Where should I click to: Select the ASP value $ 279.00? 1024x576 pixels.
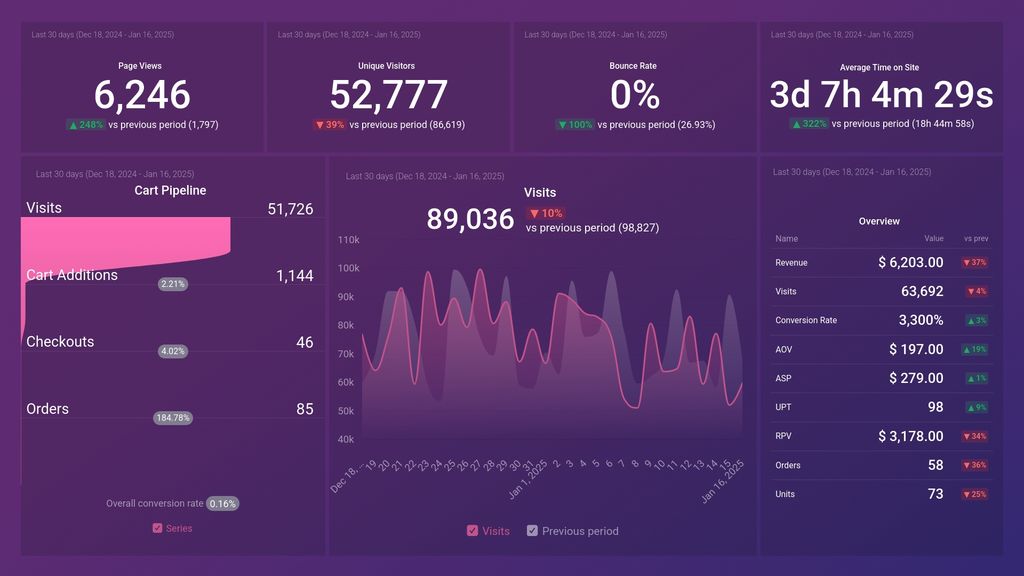click(916, 378)
